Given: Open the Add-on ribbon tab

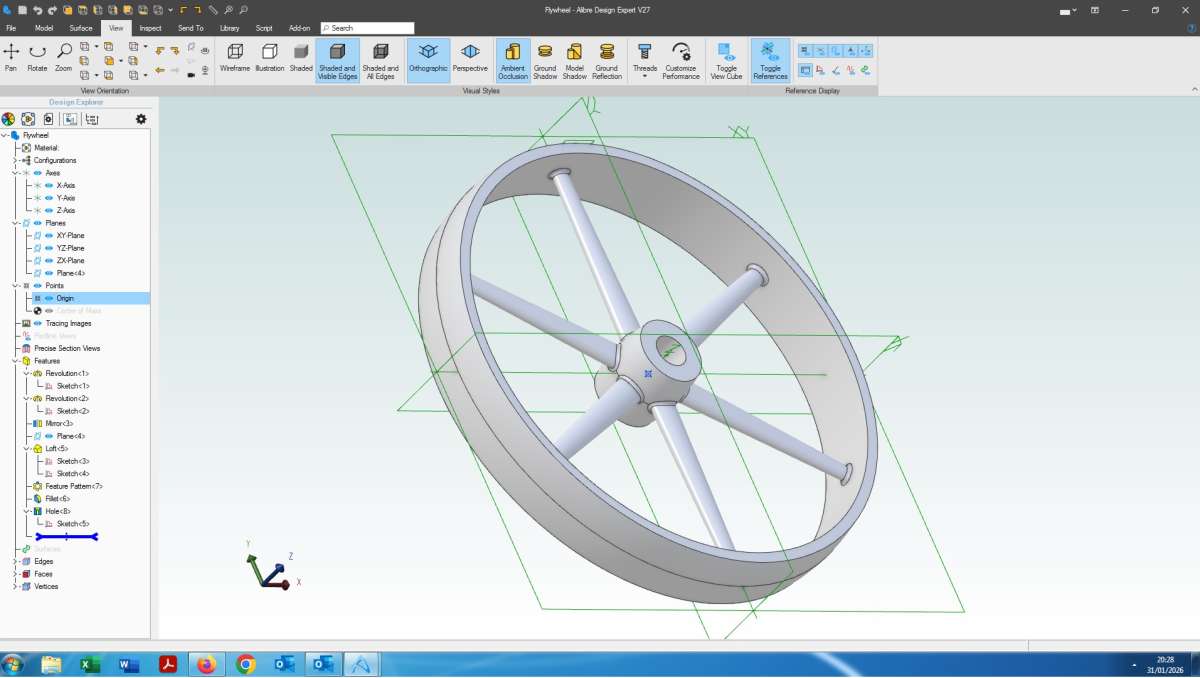Looking at the screenshot, I should pos(299,28).
